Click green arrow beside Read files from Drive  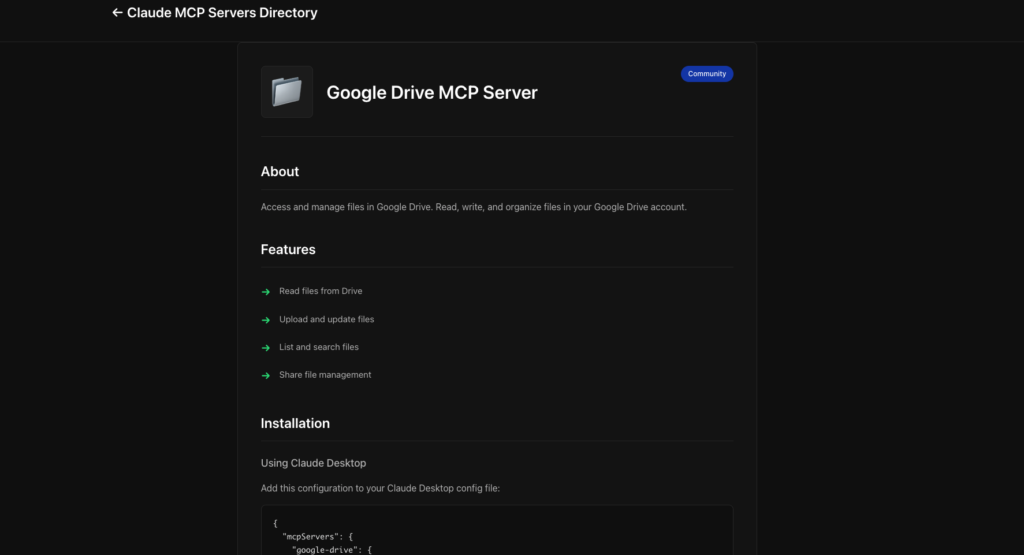[x=266, y=292]
